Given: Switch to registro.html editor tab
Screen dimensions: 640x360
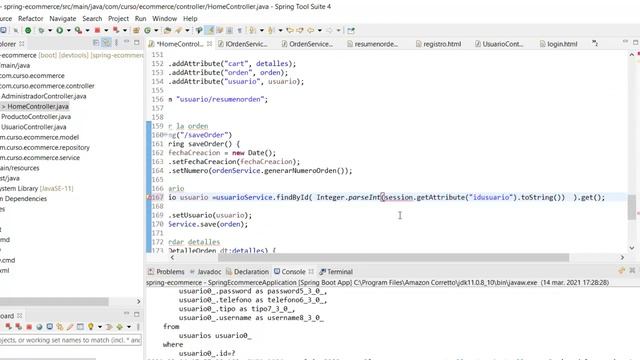Looking at the screenshot, I should [439, 44].
